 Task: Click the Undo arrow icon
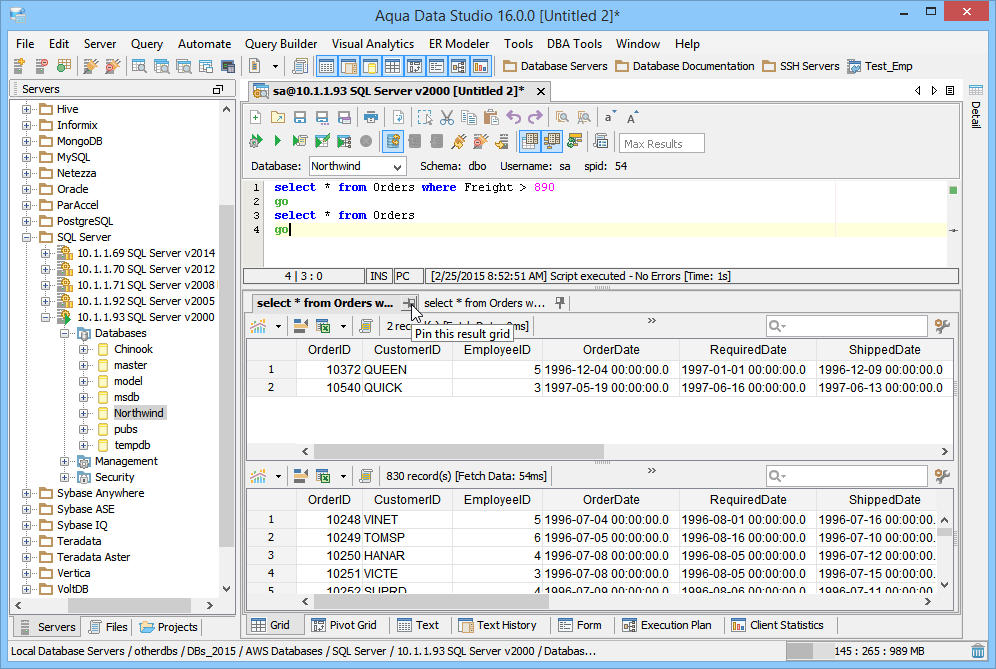point(513,118)
